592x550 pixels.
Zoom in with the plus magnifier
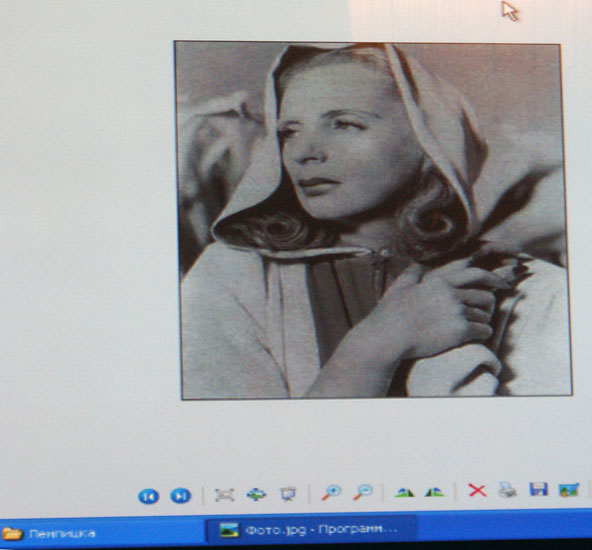pos(331,493)
